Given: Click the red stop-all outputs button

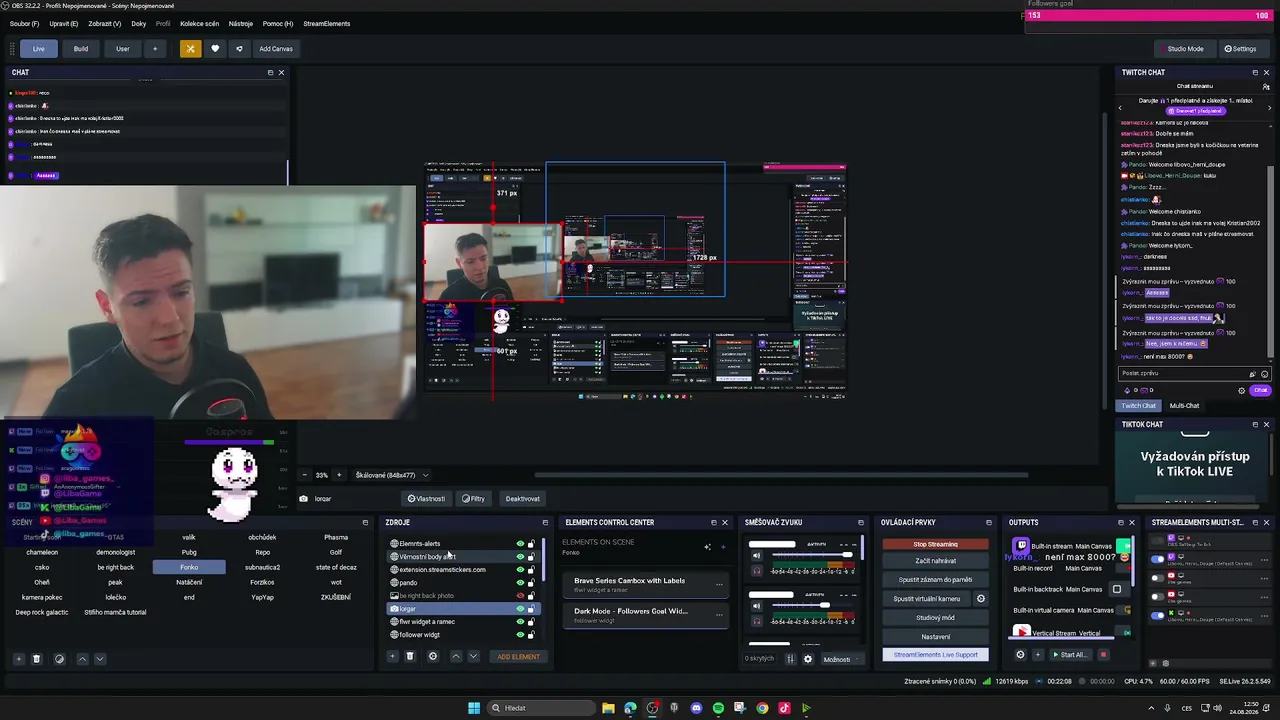Looking at the screenshot, I should (1103, 655).
